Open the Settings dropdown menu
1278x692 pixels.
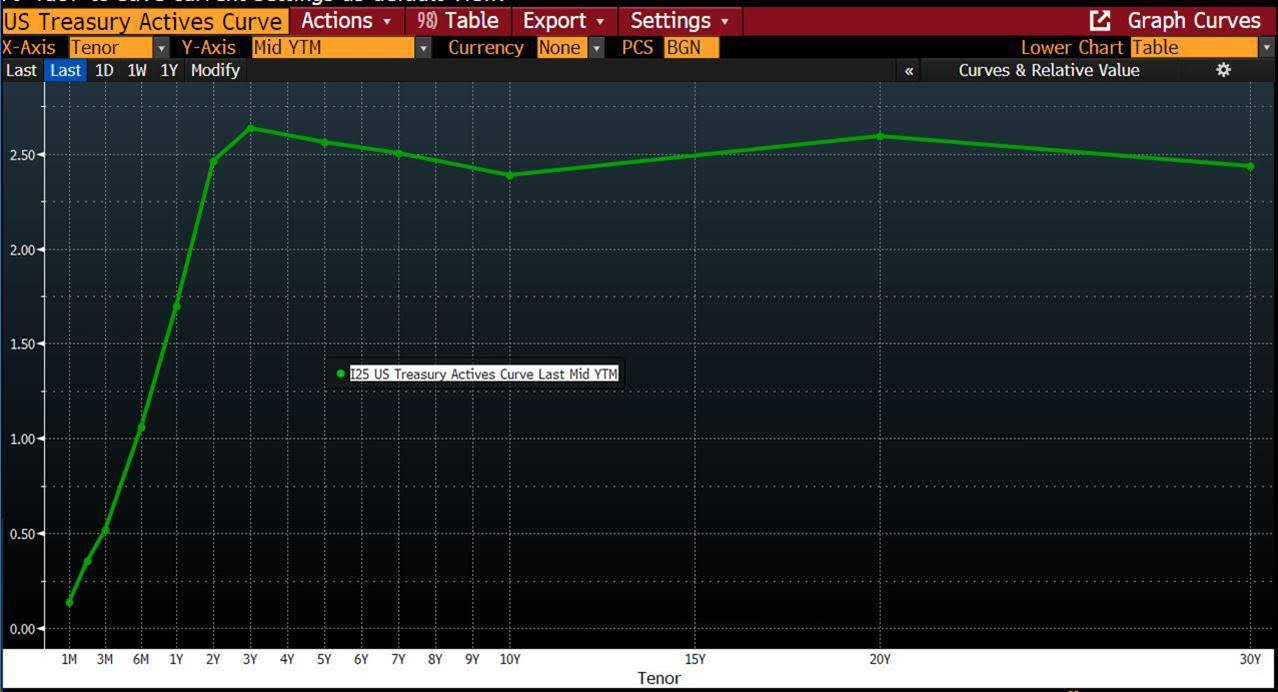[x=679, y=20]
